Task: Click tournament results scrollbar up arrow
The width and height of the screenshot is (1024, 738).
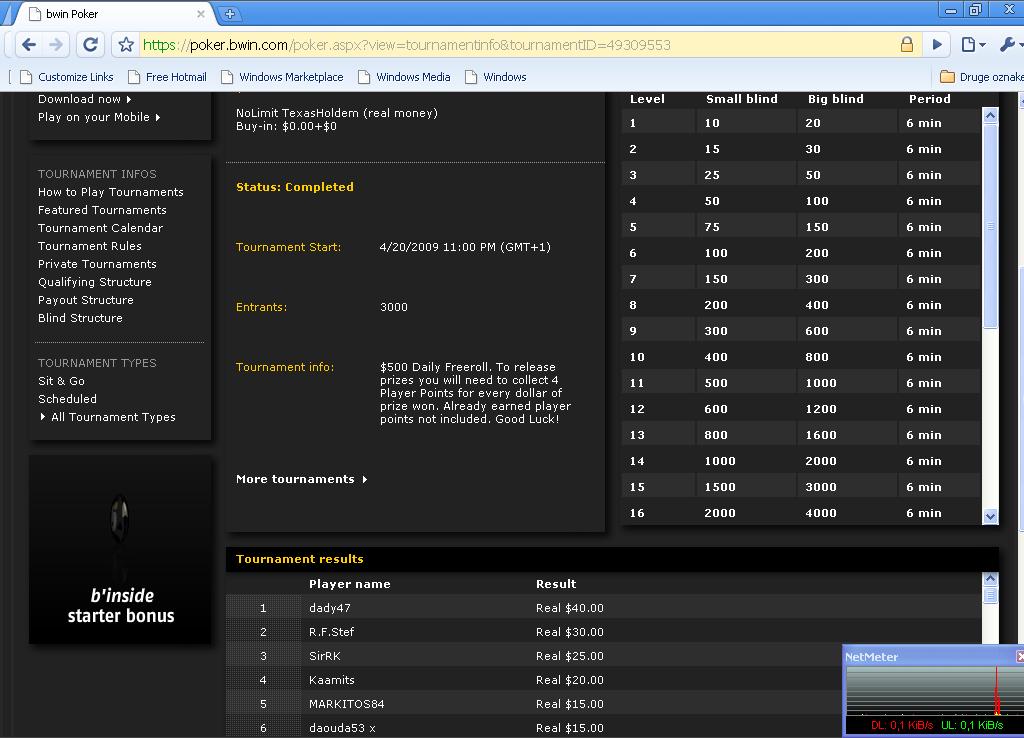Action: [x=990, y=579]
